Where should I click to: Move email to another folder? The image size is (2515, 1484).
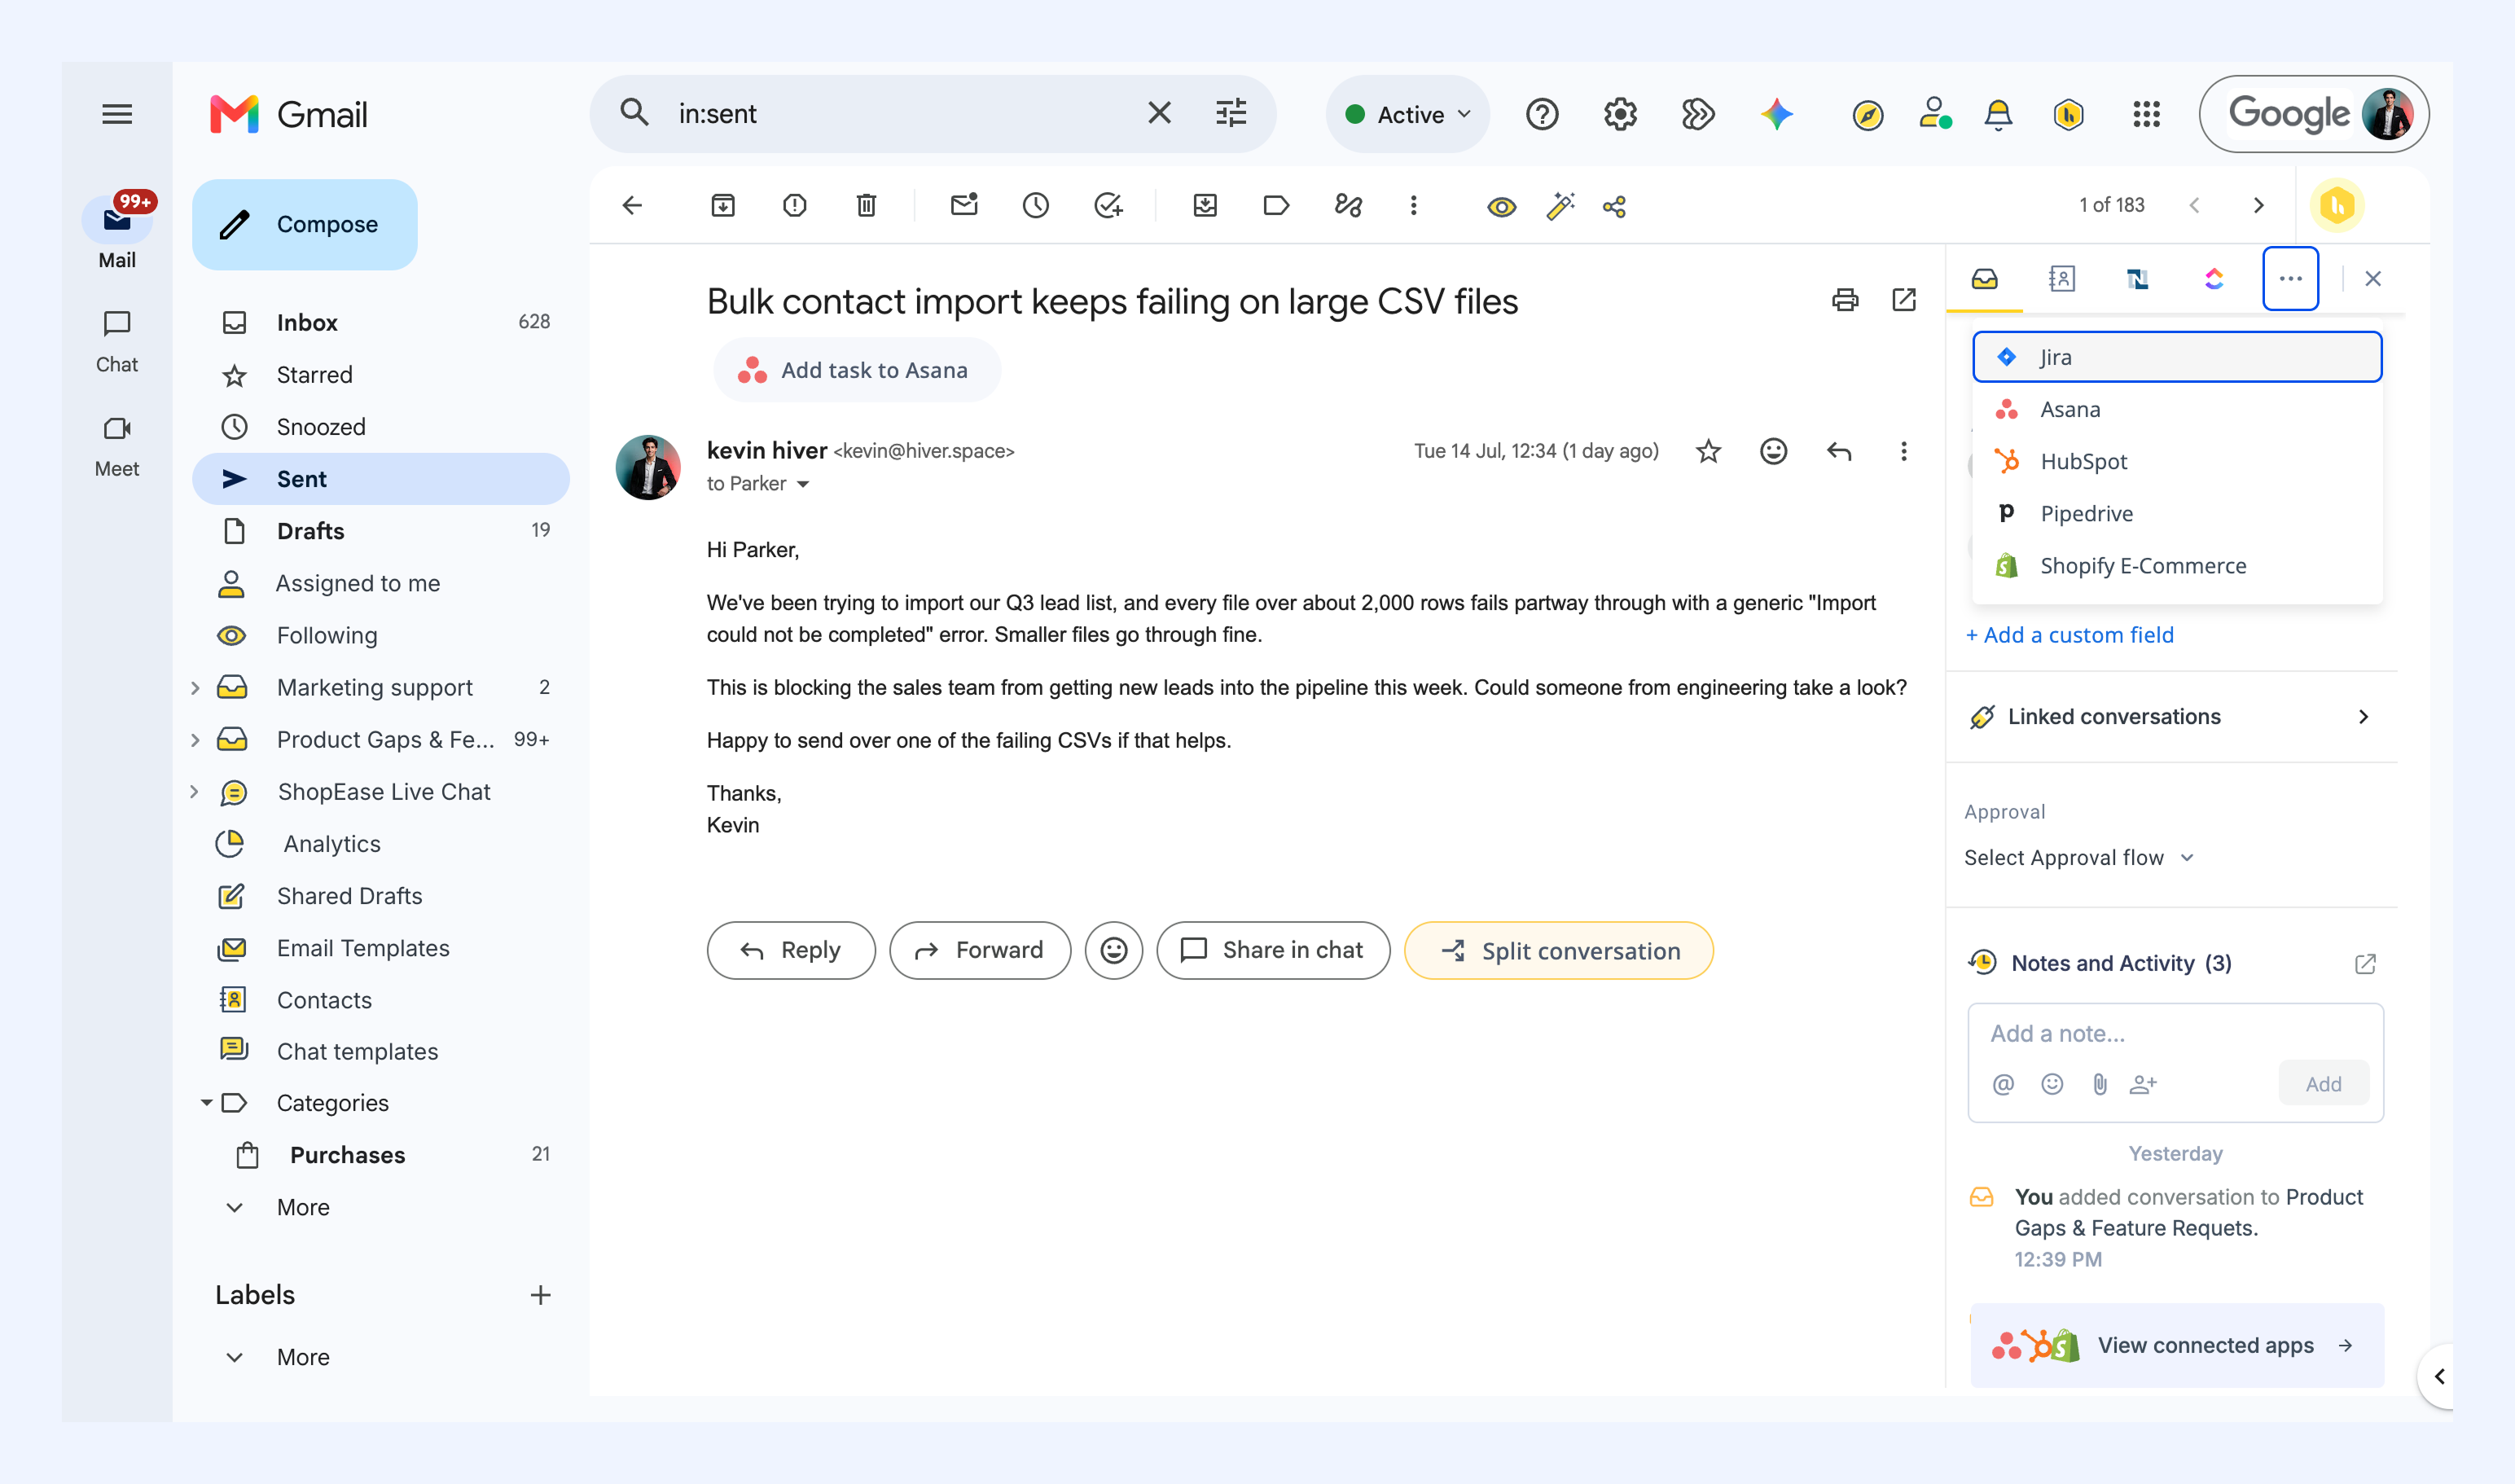pyautogui.click(x=1205, y=206)
